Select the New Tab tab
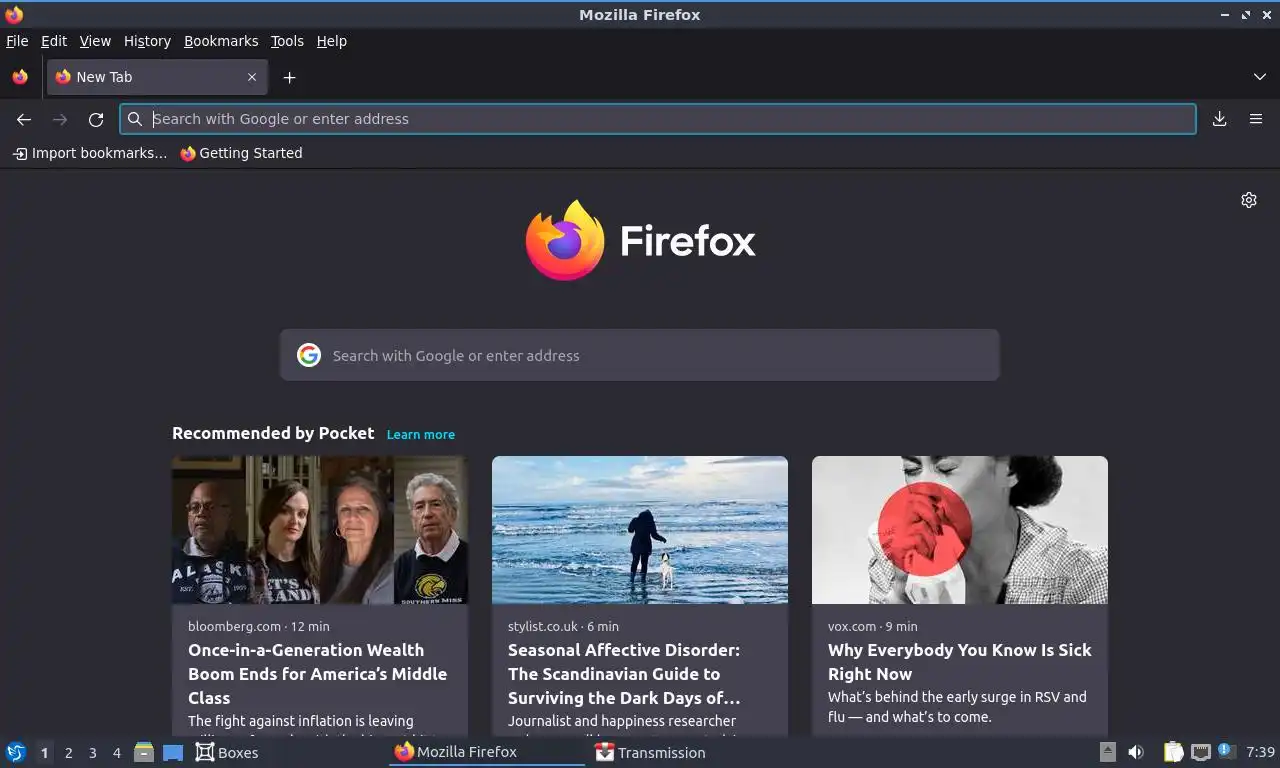The width and height of the screenshot is (1280, 768). (x=157, y=77)
